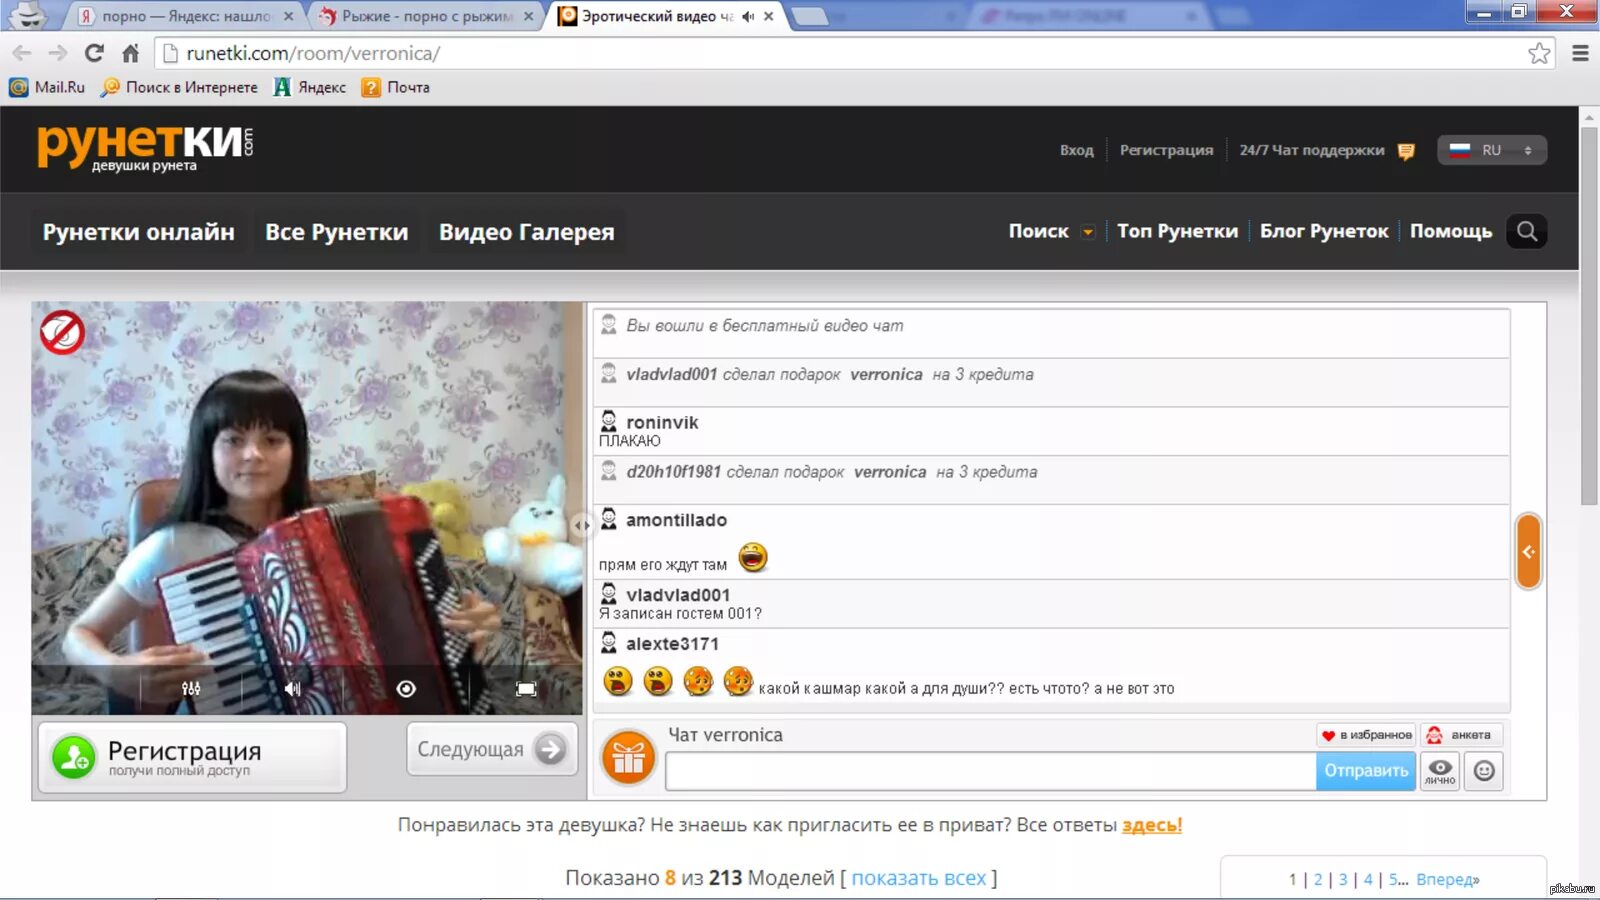
Task: Open the RU language dropdown
Action: pos(1492,150)
